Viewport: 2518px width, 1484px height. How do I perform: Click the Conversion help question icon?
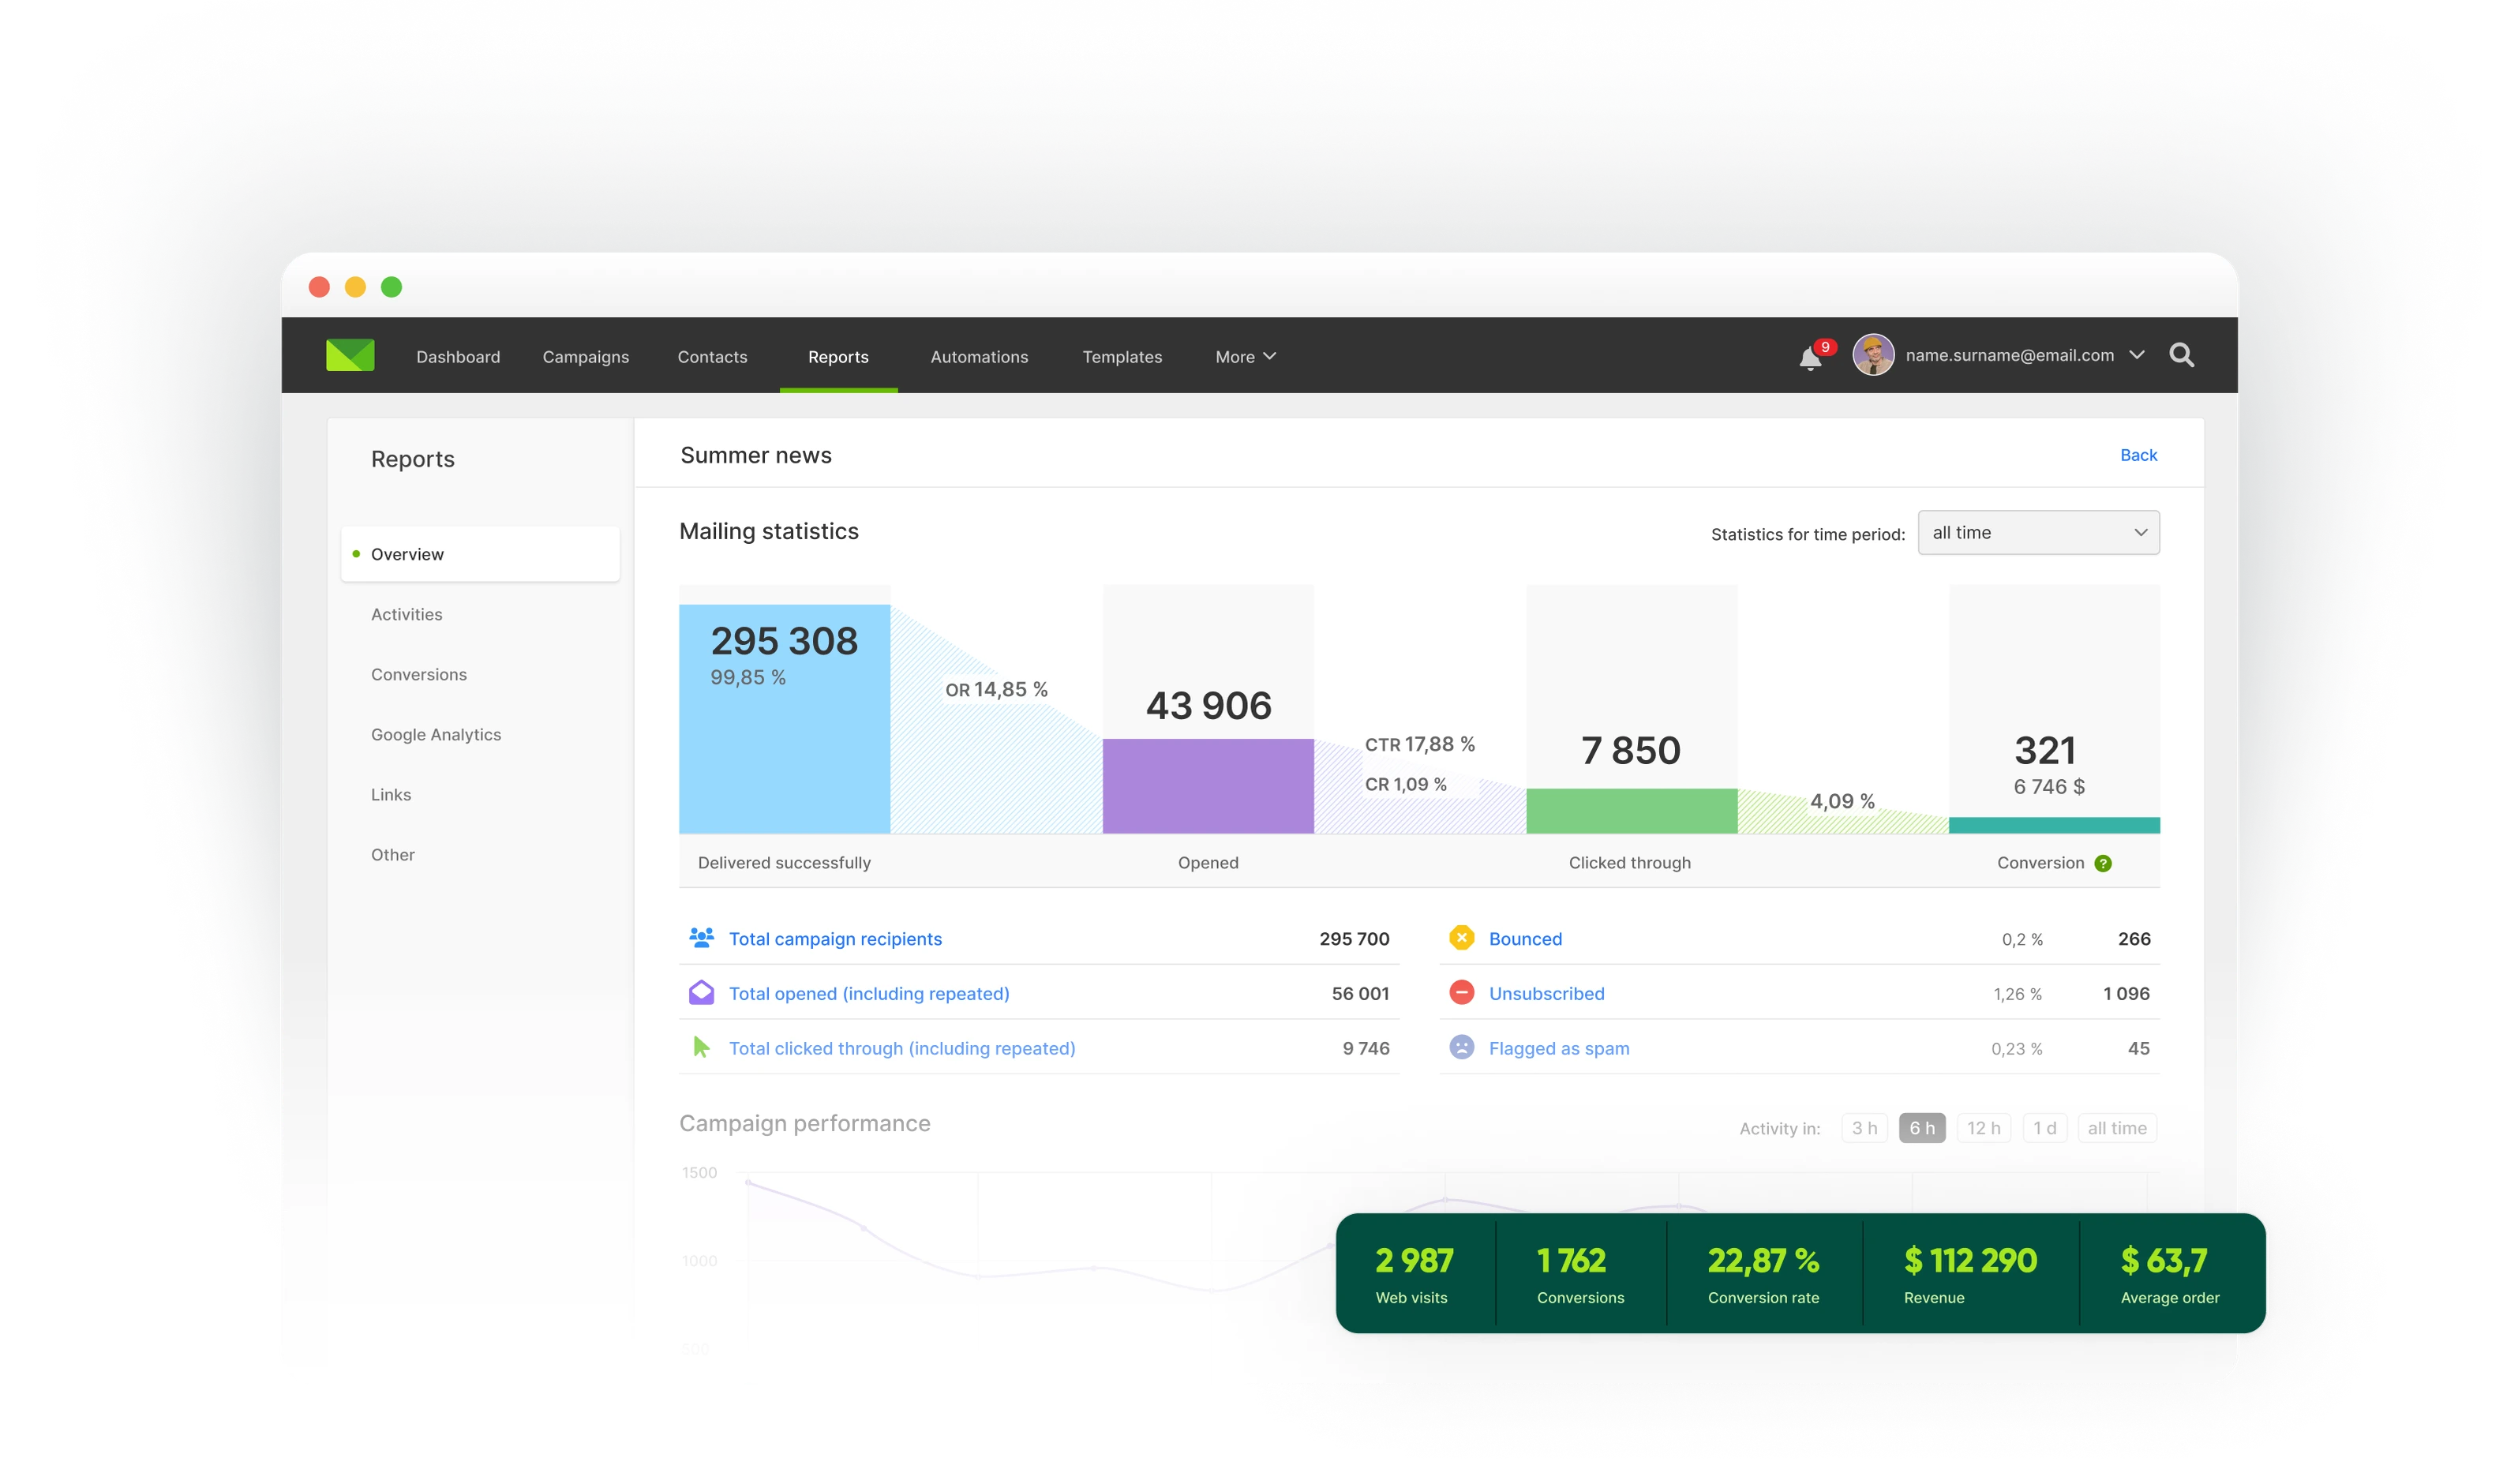click(x=2103, y=863)
